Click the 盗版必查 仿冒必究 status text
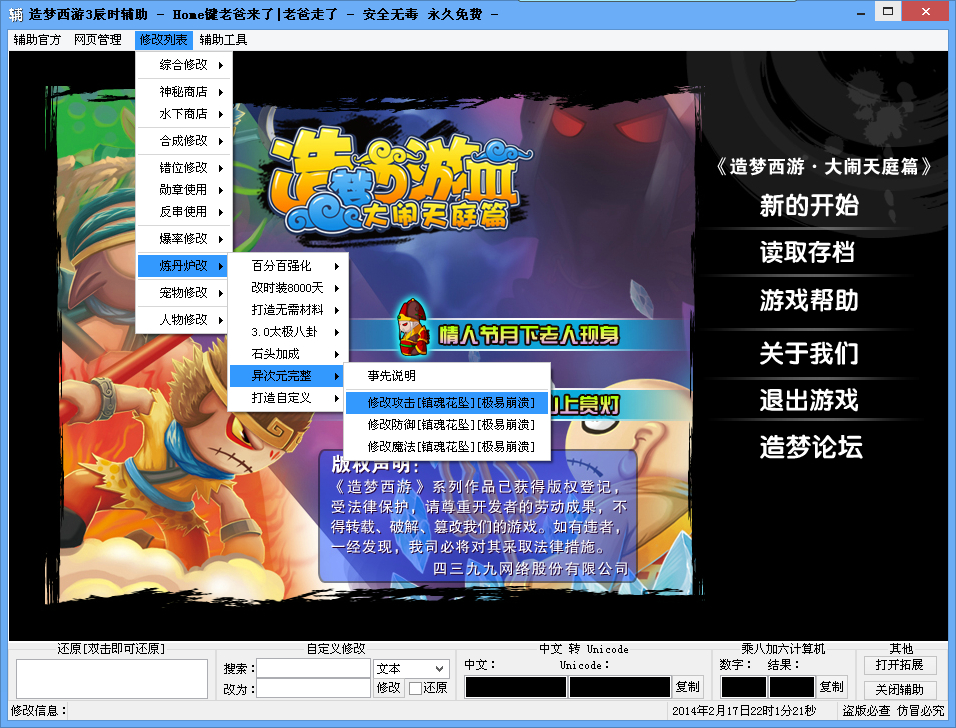Viewport: 956px width, 728px height. click(x=894, y=711)
